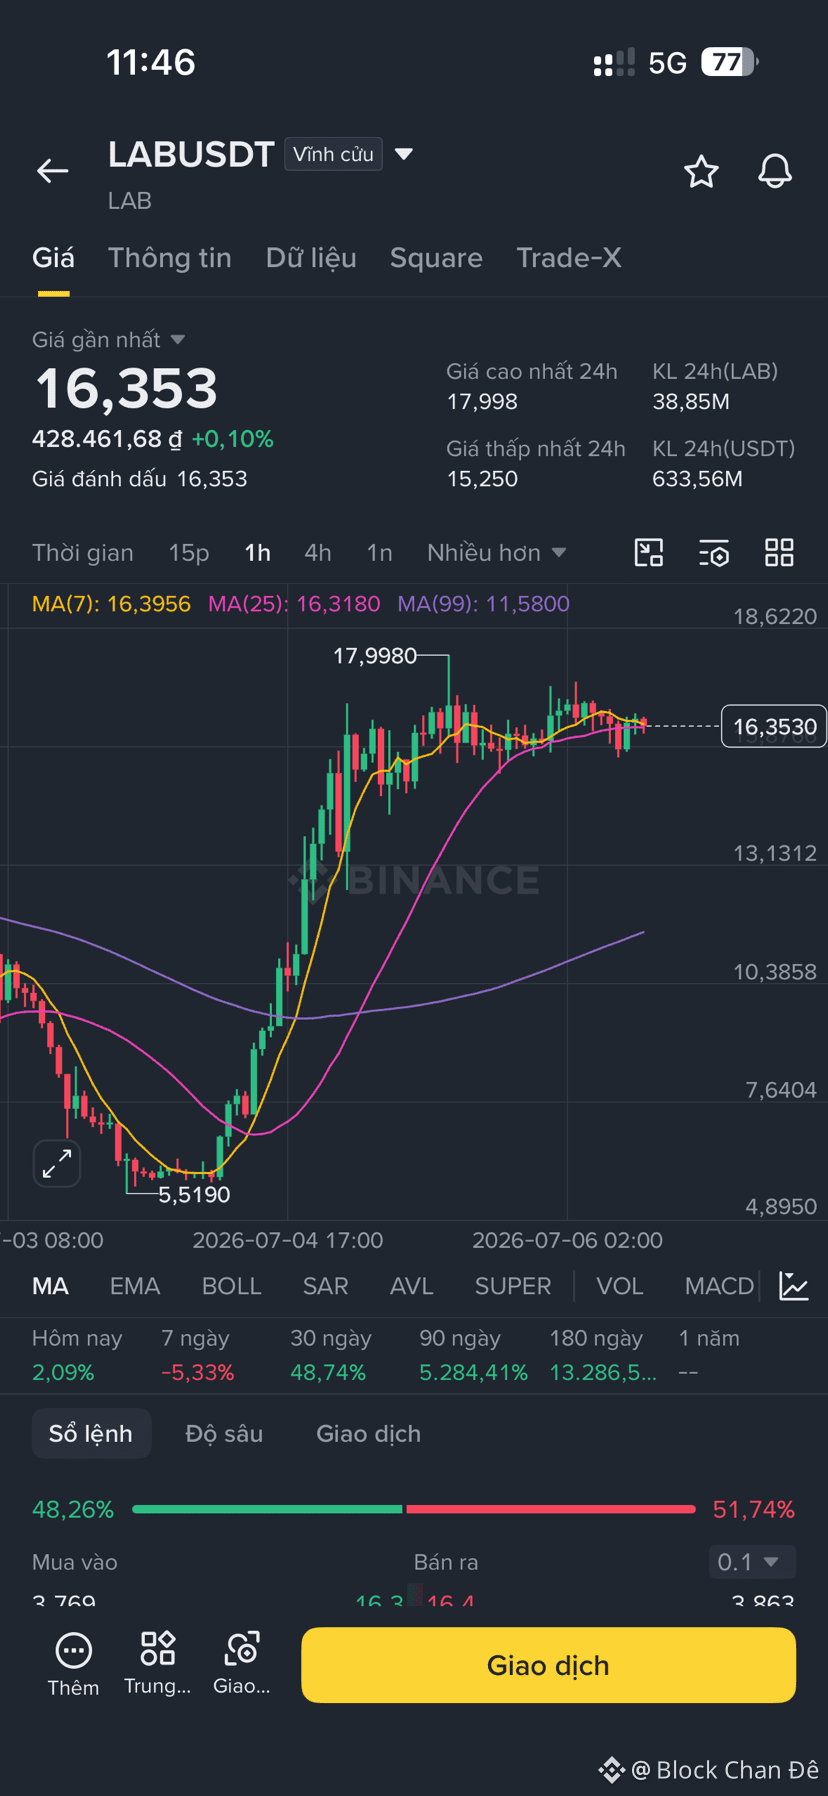Select the 4h timeframe
828x1796 pixels.
[318, 553]
